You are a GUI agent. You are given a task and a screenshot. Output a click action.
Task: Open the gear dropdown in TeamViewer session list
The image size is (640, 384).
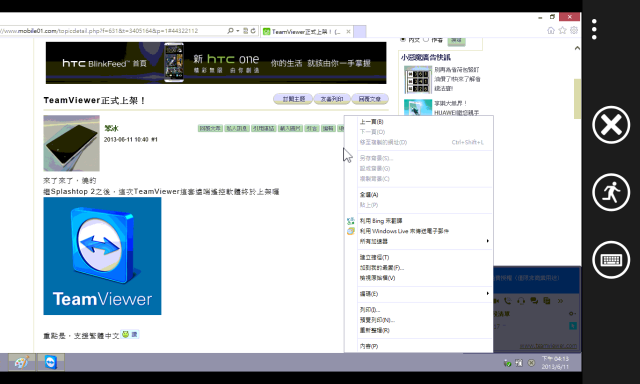pos(572,314)
